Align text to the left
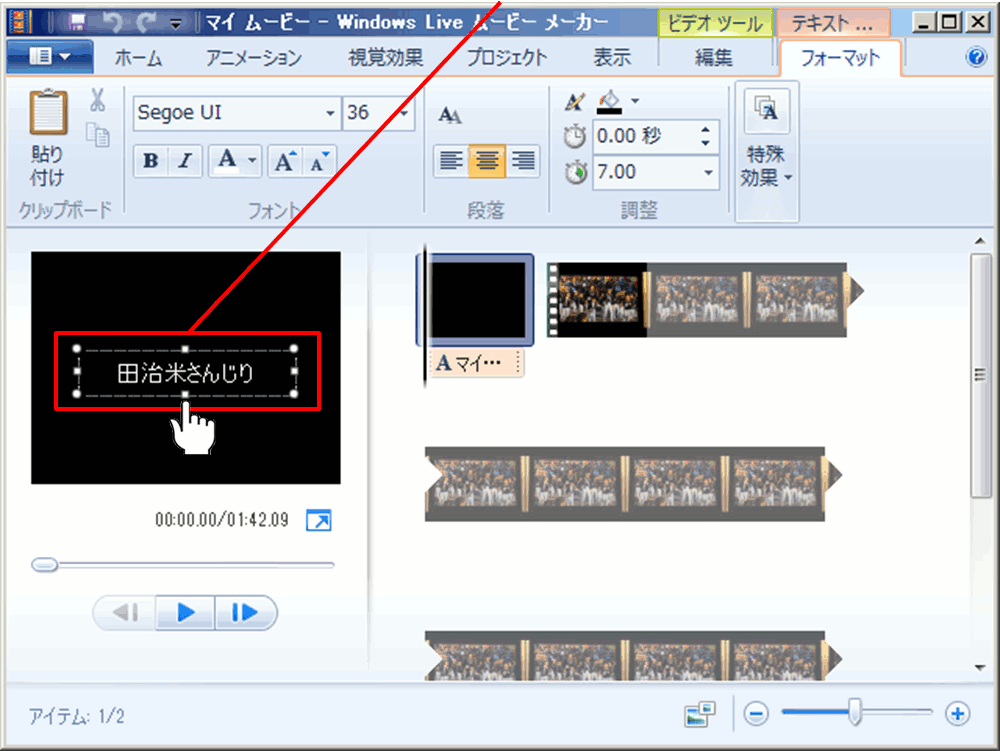This screenshot has height=751, width=1000. coord(452,161)
